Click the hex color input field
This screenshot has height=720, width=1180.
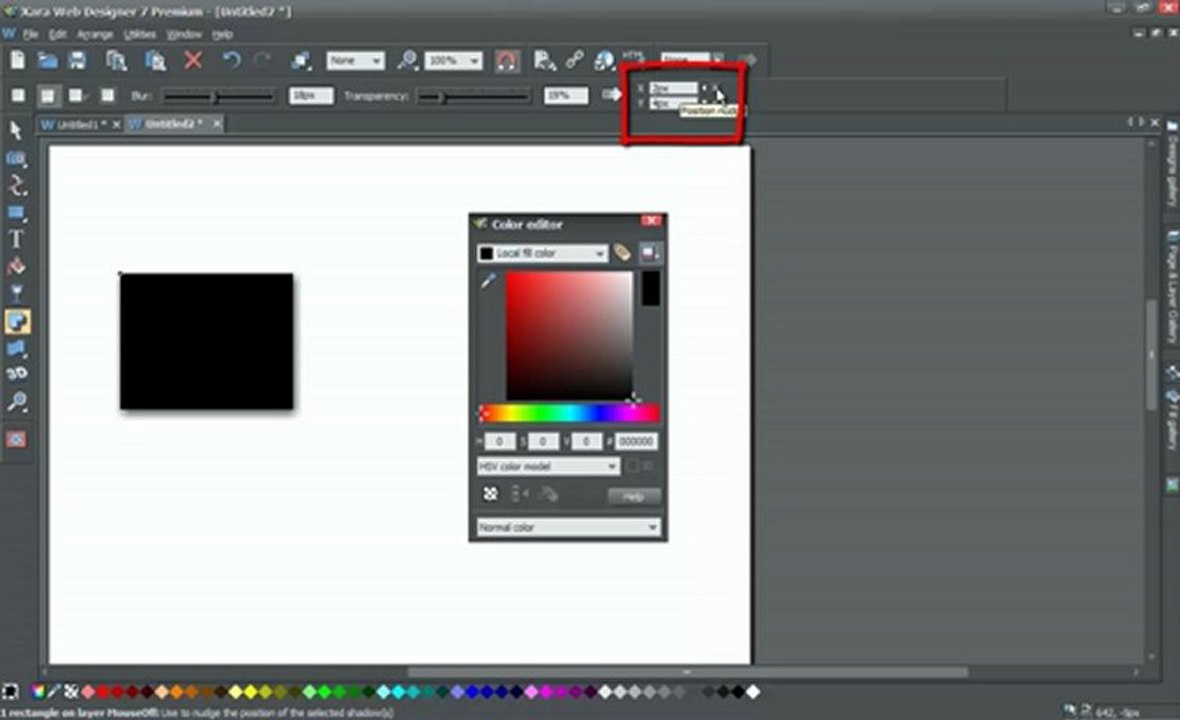tap(637, 442)
